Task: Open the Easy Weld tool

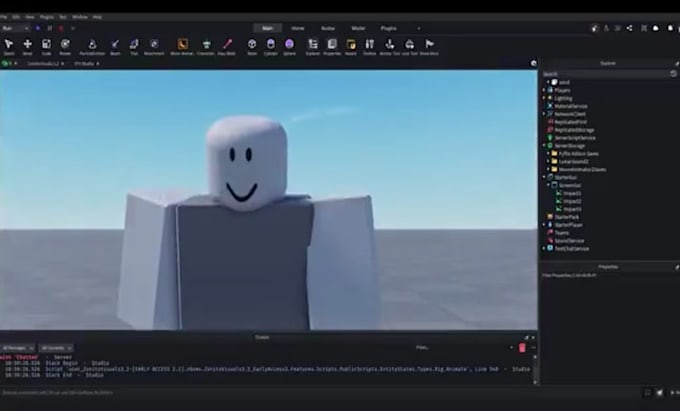Action: click(x=227, y=47)
